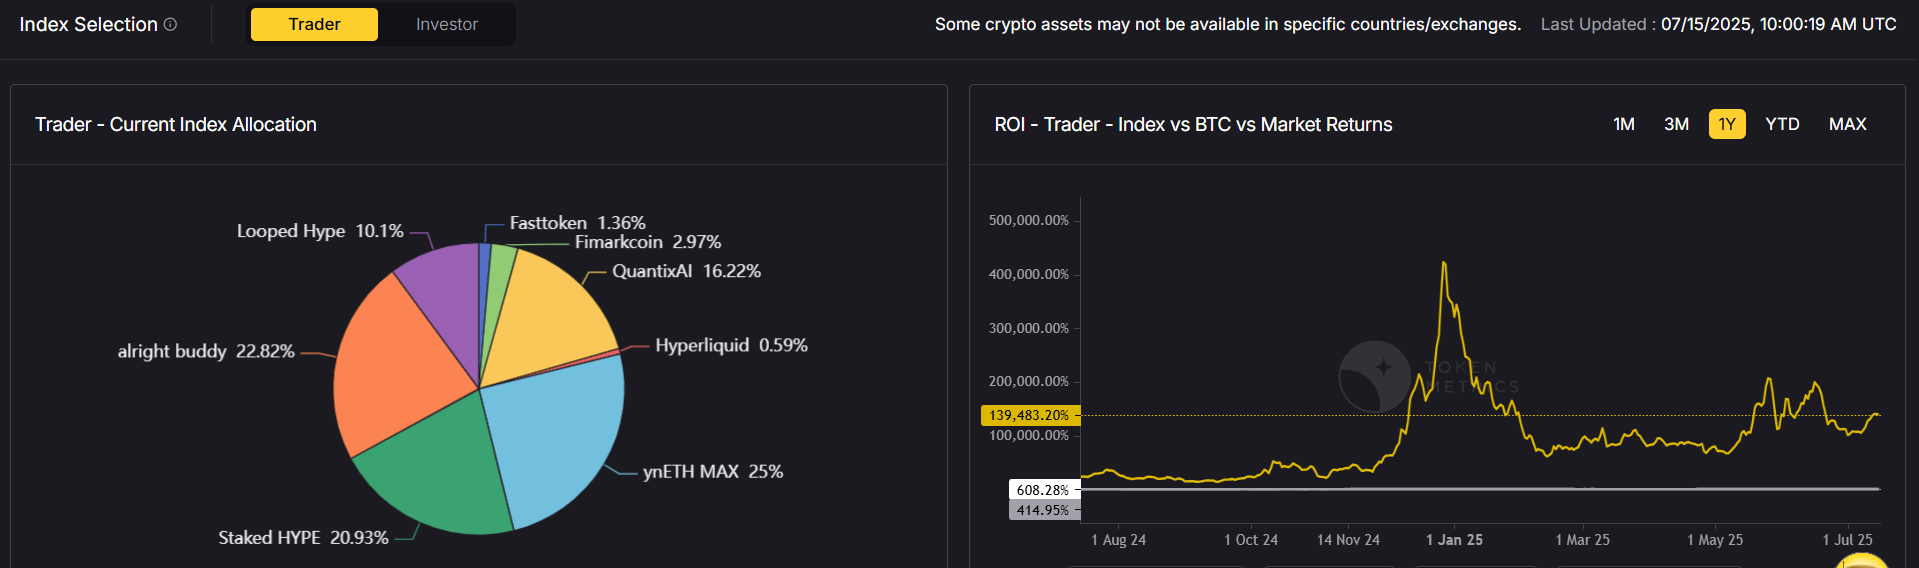This screenshot has width=1919, height=568.
Task: Click the yellow QuantixAI pie slice
Action: pyautogui.click(x=545, y=315)
